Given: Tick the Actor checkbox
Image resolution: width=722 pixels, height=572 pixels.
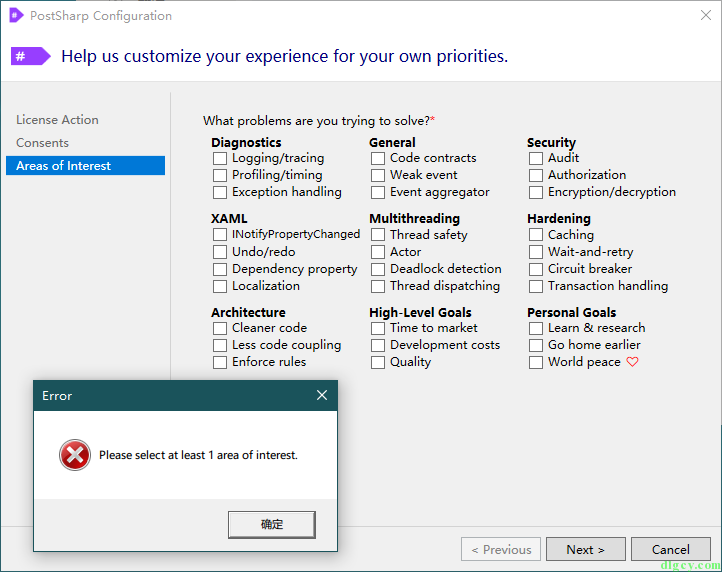Looking at the screenshot, I should coord(378,252).
